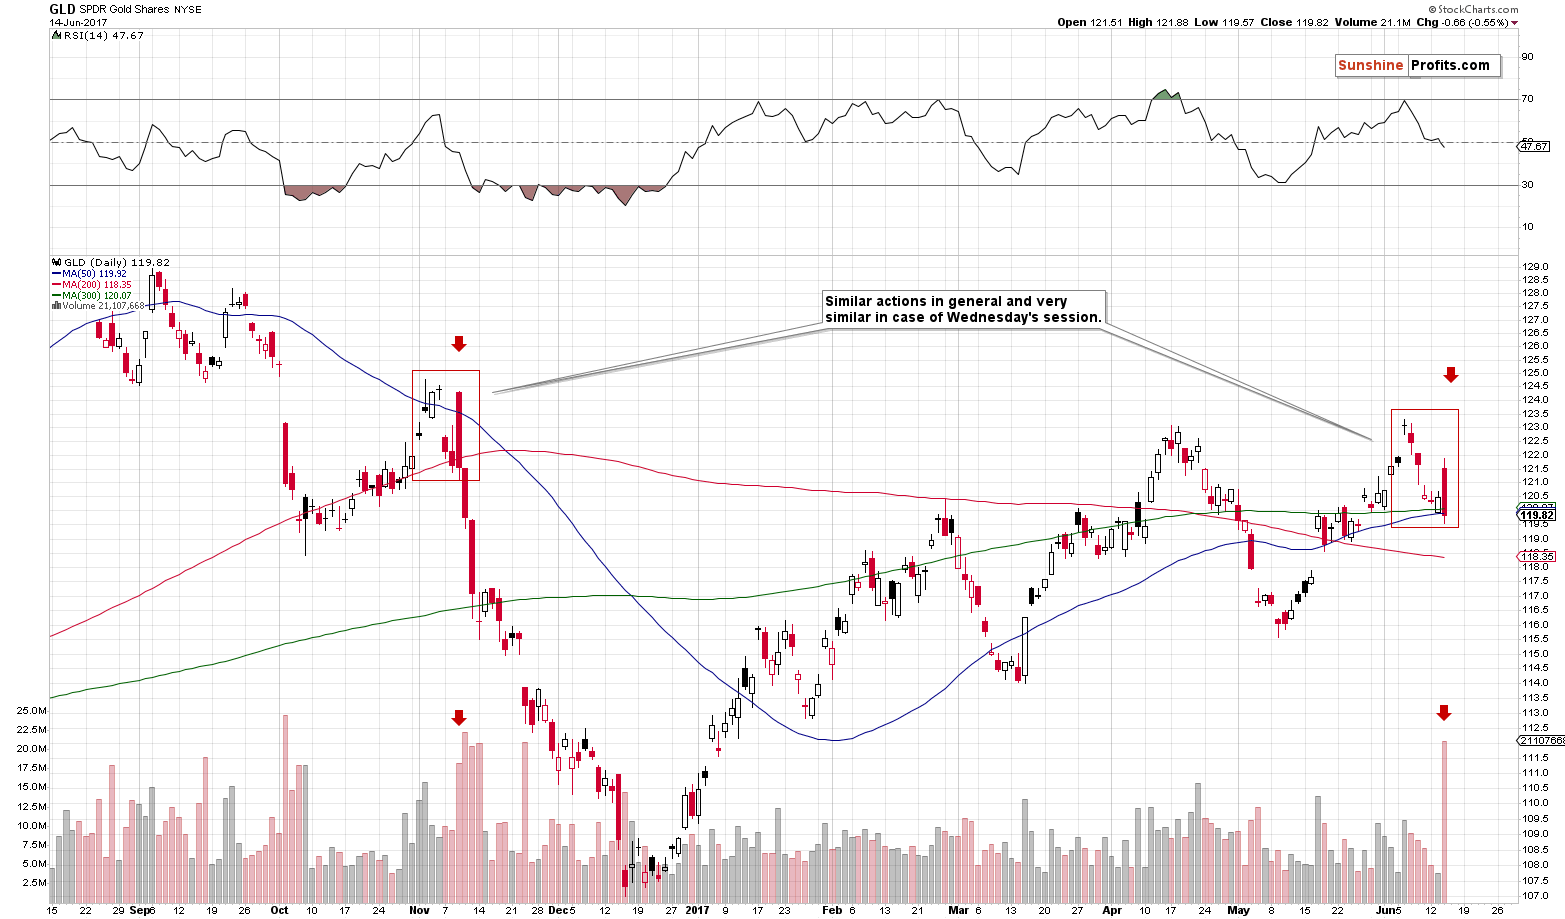Click the 70 level on the RSI axis
This screenshot has height=919, width=1565.
tap(1527, 99)
